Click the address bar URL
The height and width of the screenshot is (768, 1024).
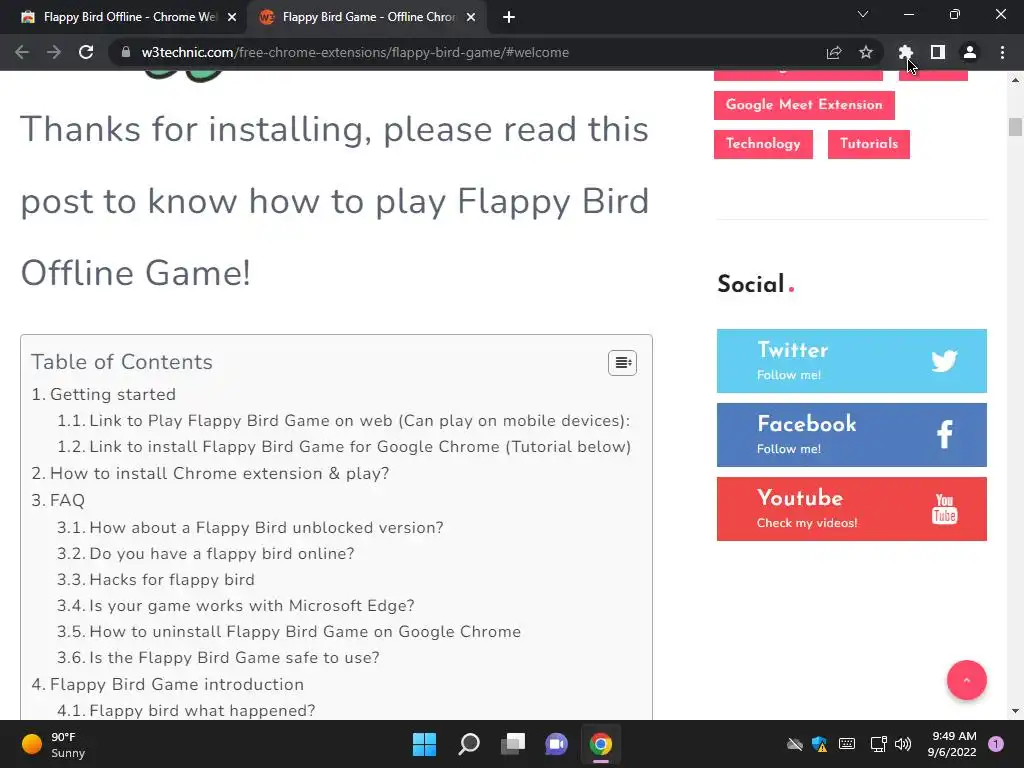[x=355, y=52]
